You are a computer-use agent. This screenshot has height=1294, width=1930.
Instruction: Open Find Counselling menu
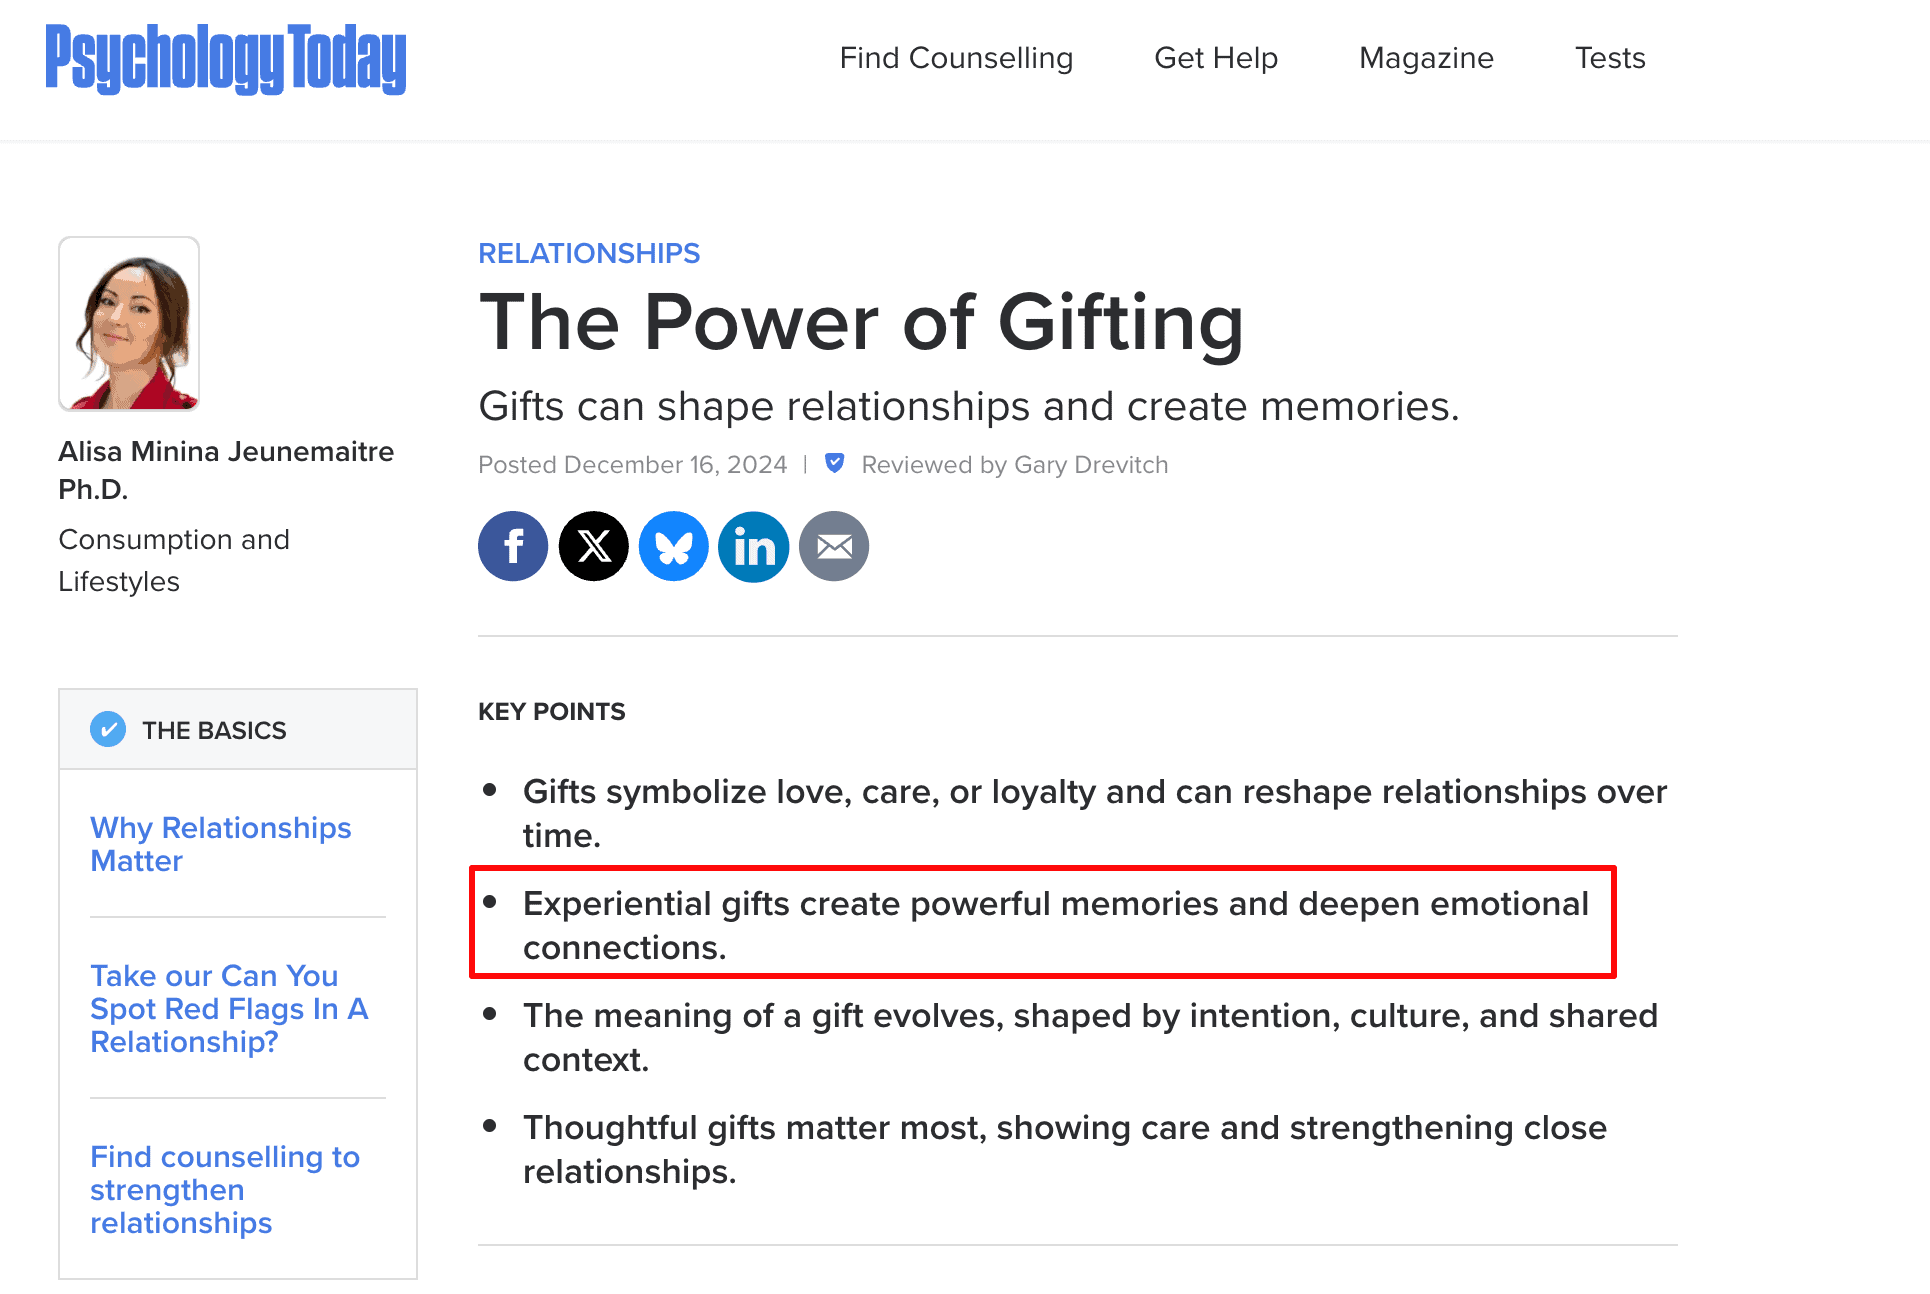point(956,58)
